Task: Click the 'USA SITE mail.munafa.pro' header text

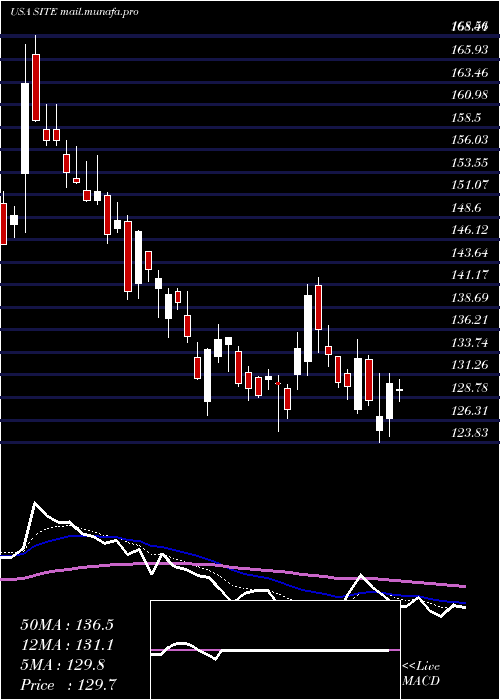Action: (74, 12)
